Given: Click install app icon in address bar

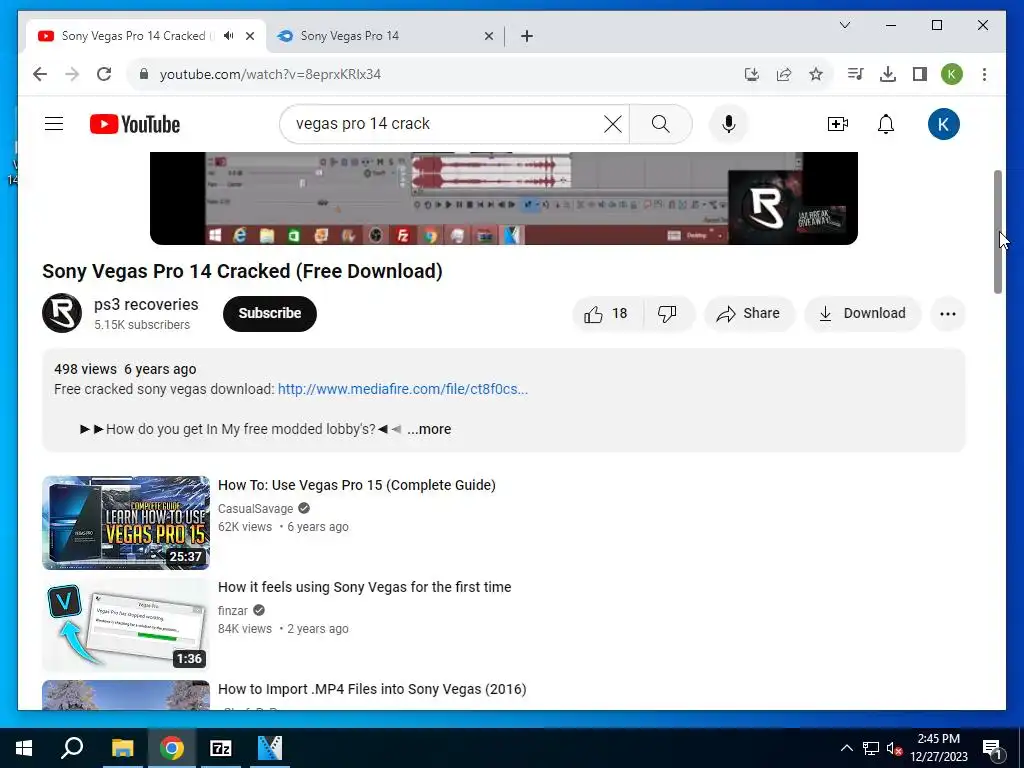Looking at the screenshot, I should click(752, 74).
